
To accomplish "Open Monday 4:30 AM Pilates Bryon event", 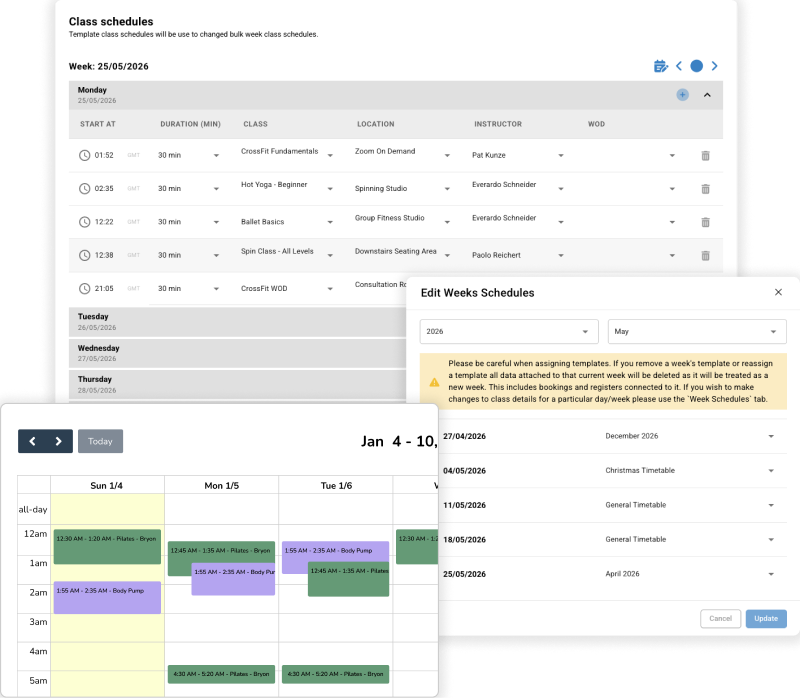I will (221, 674).
